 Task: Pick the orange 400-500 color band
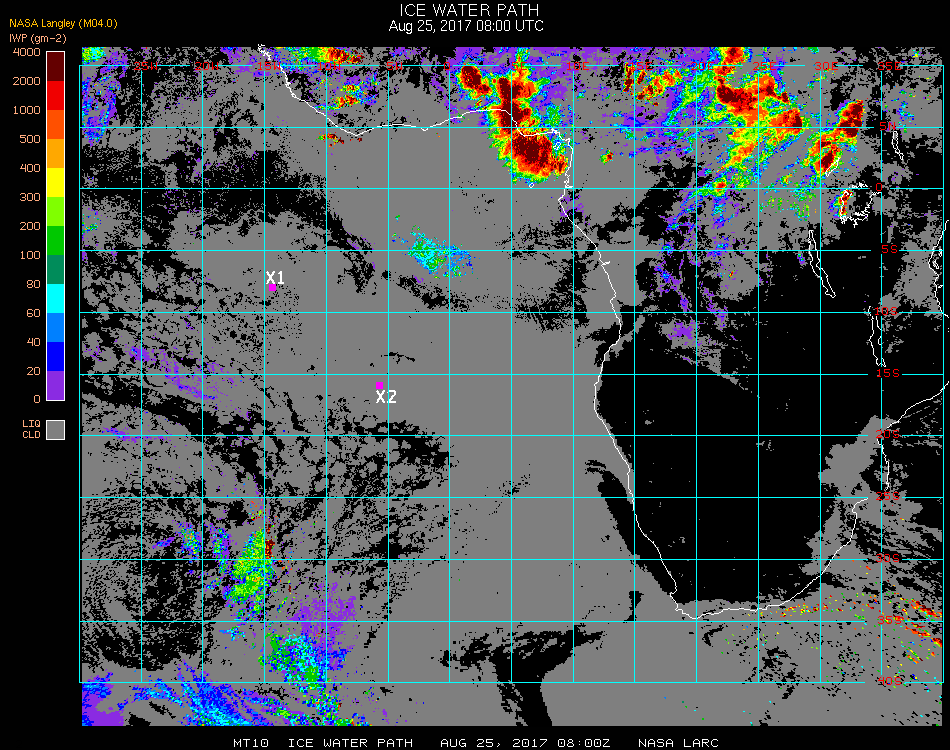click(x=56, y=154)
